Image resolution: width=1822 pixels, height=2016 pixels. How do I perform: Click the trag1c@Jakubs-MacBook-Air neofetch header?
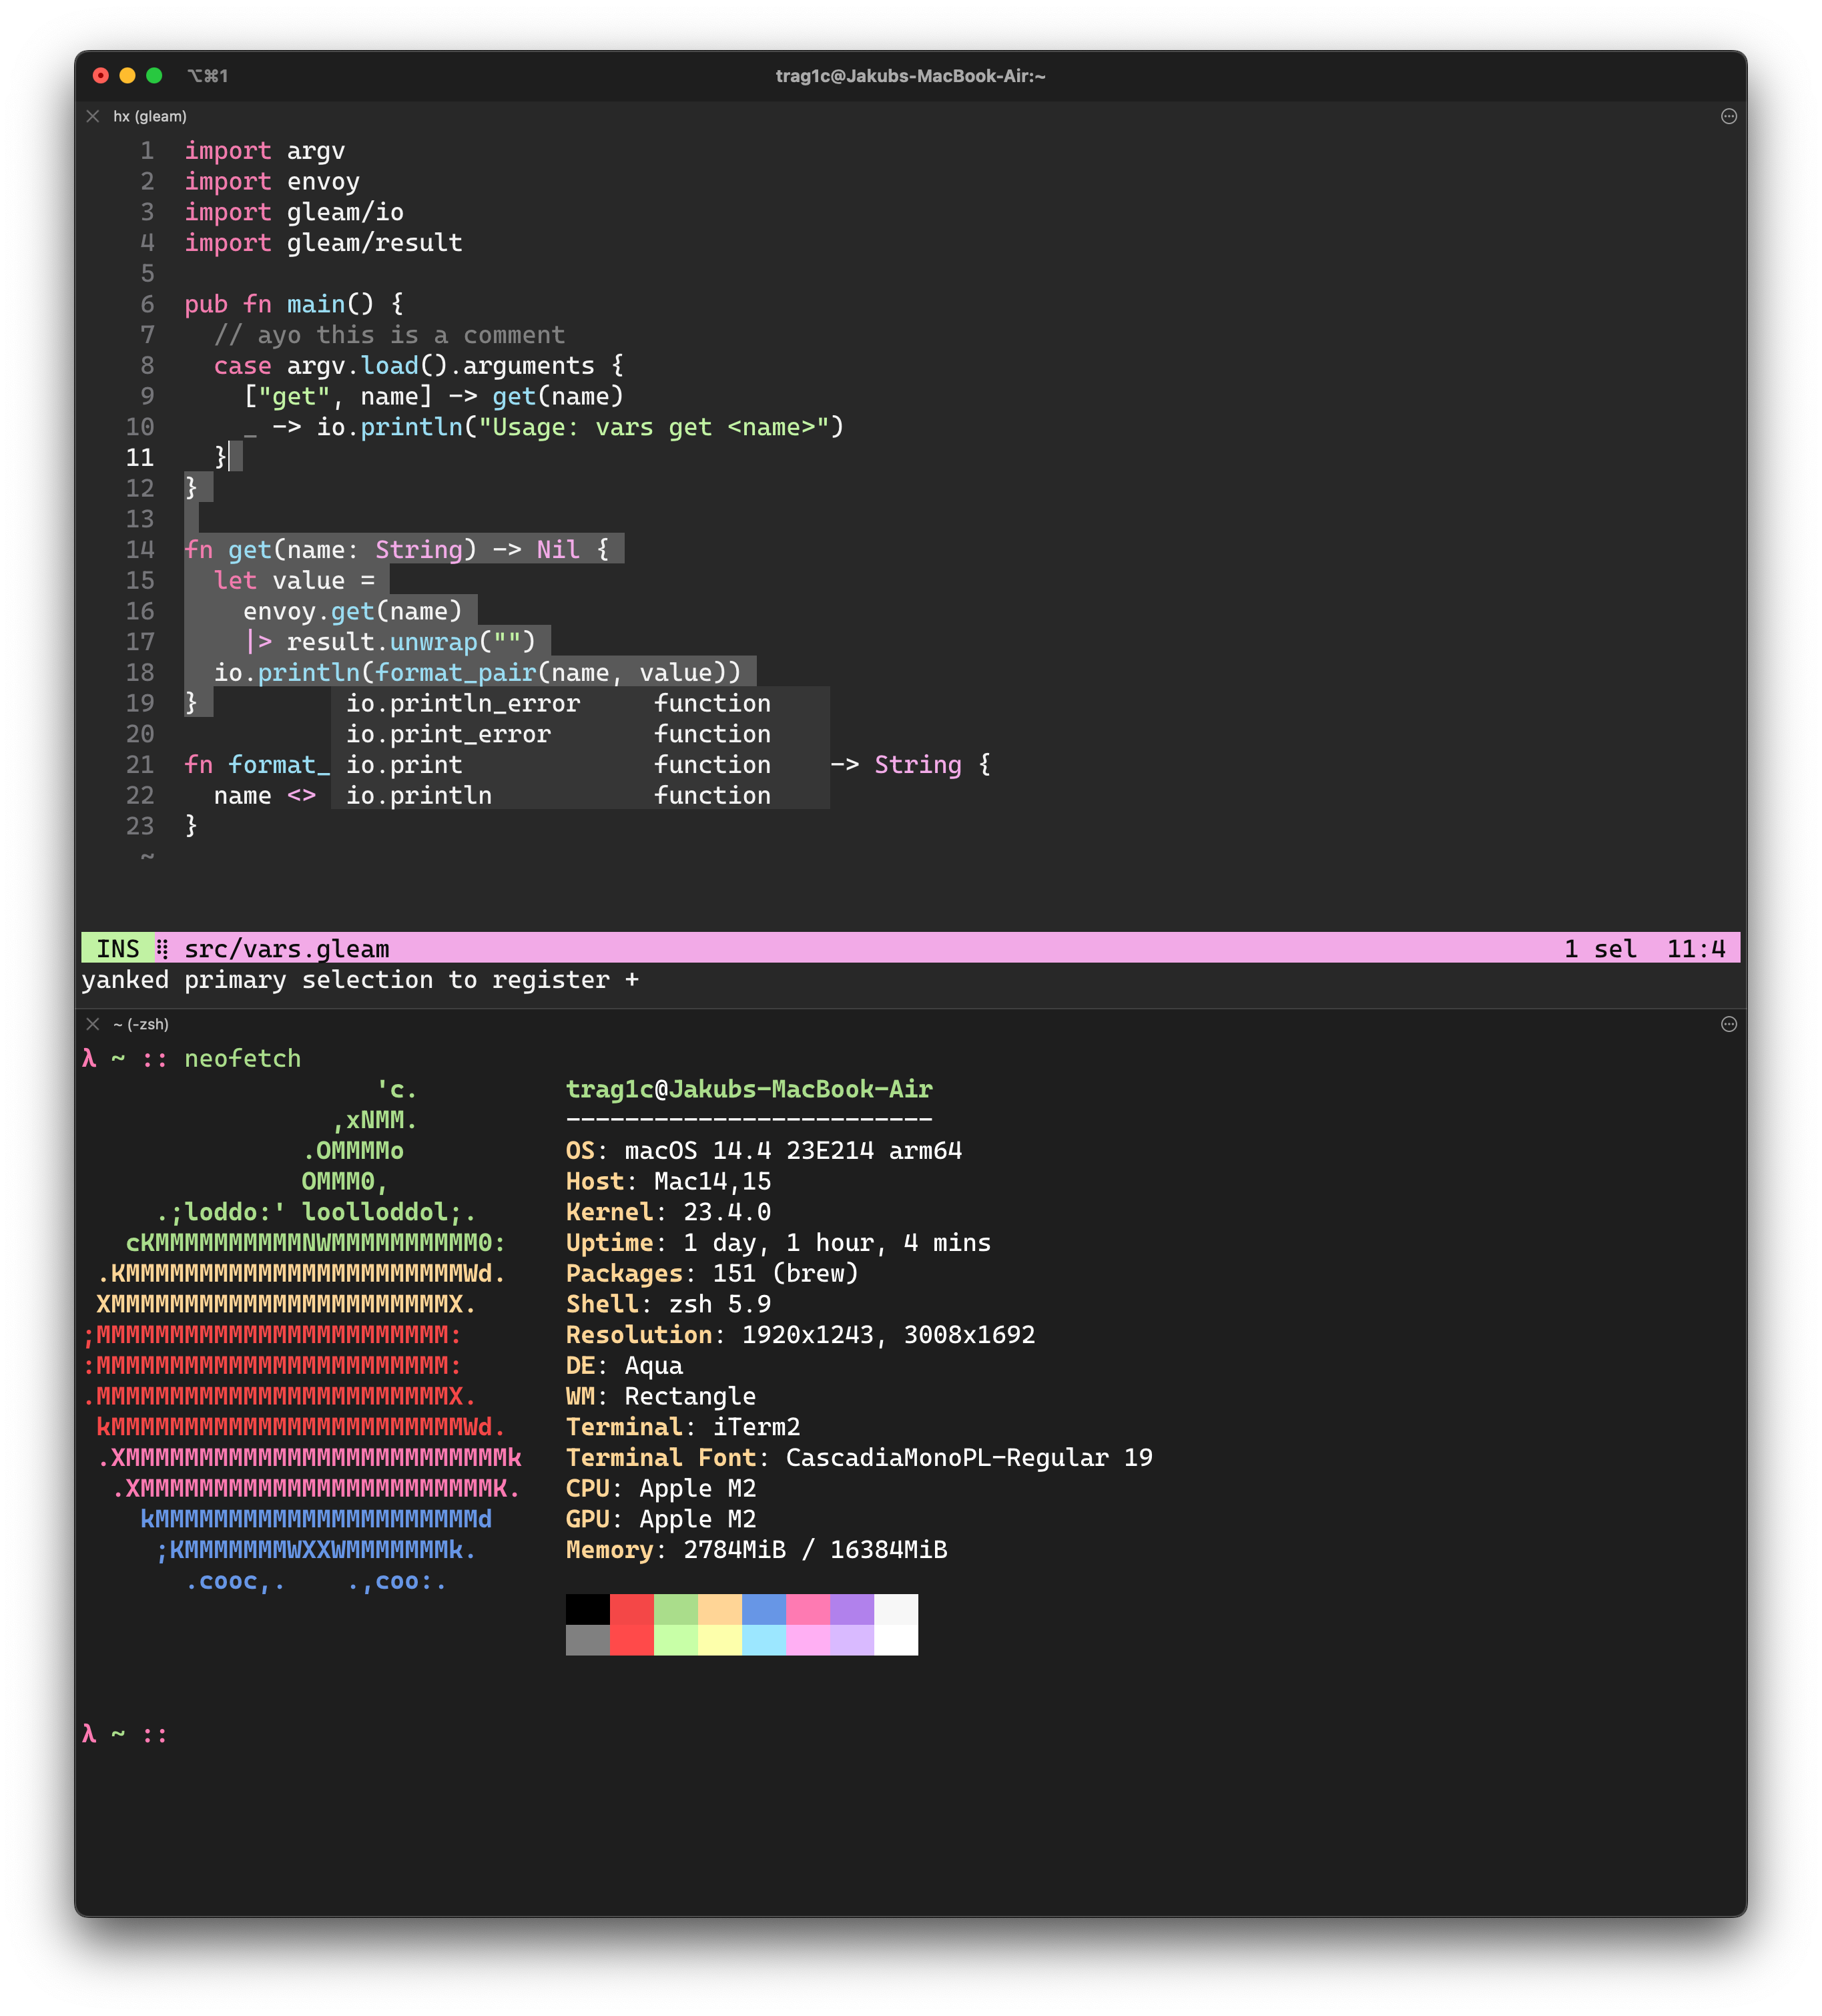pyautogui.click(x=749, y=1089)
